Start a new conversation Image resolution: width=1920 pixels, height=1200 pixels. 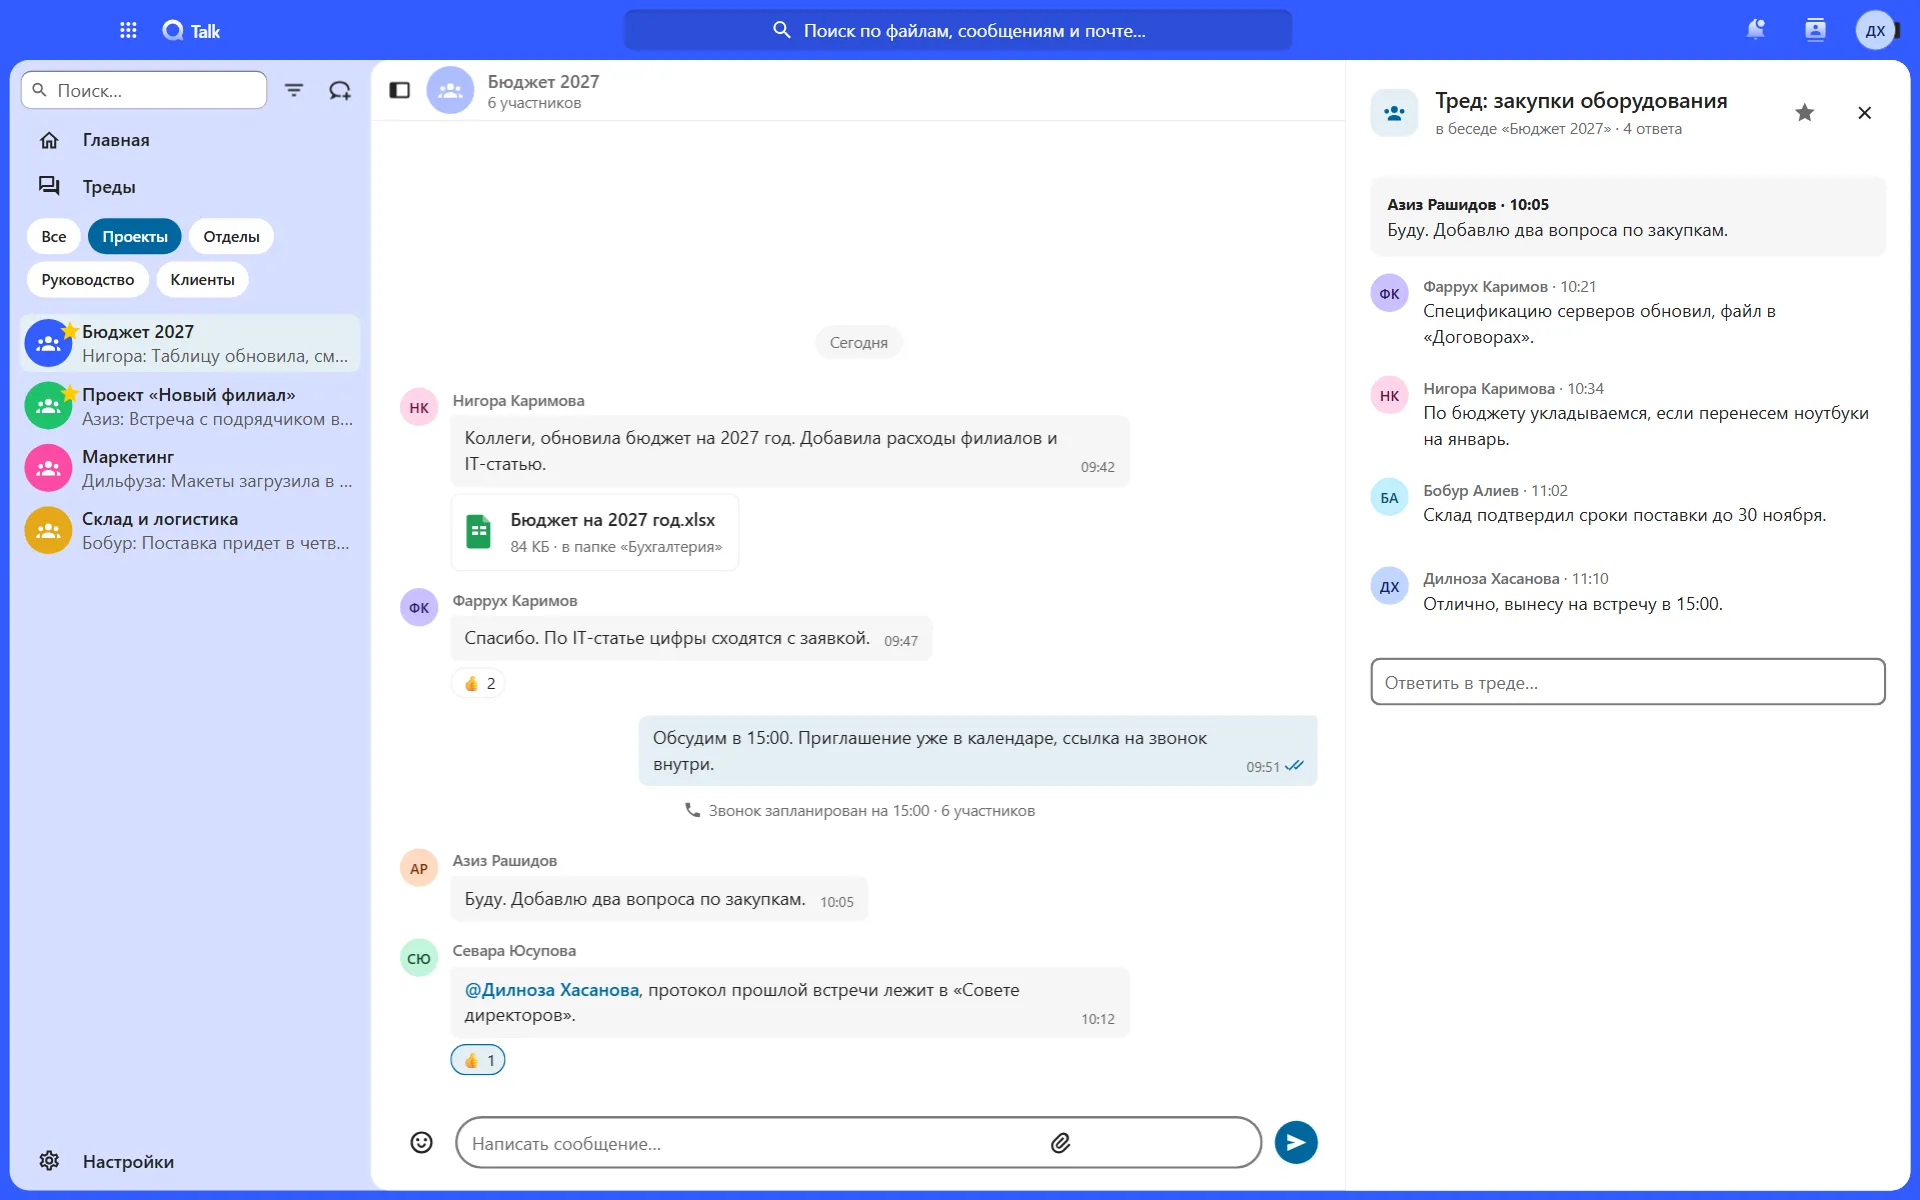pyautogui.click(x=340, y=90)
